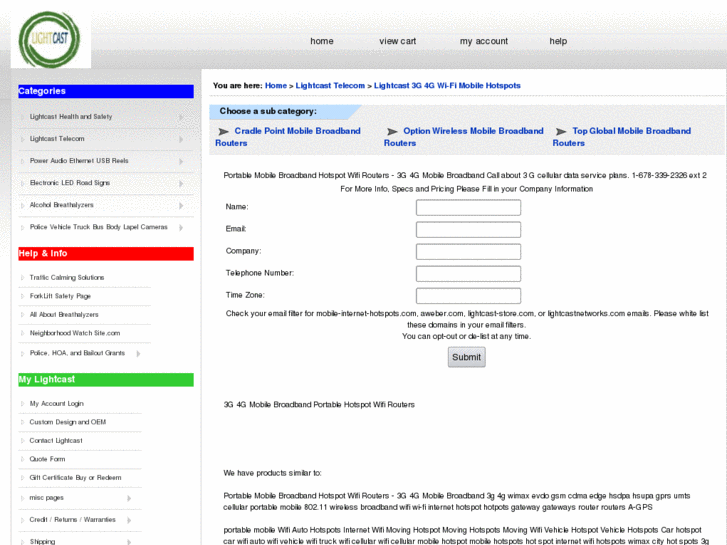The image size is (727, 545).
Task: Select Police Vehicle Truck Bus Body Lapel Cameras
Action: pos(98,227)
